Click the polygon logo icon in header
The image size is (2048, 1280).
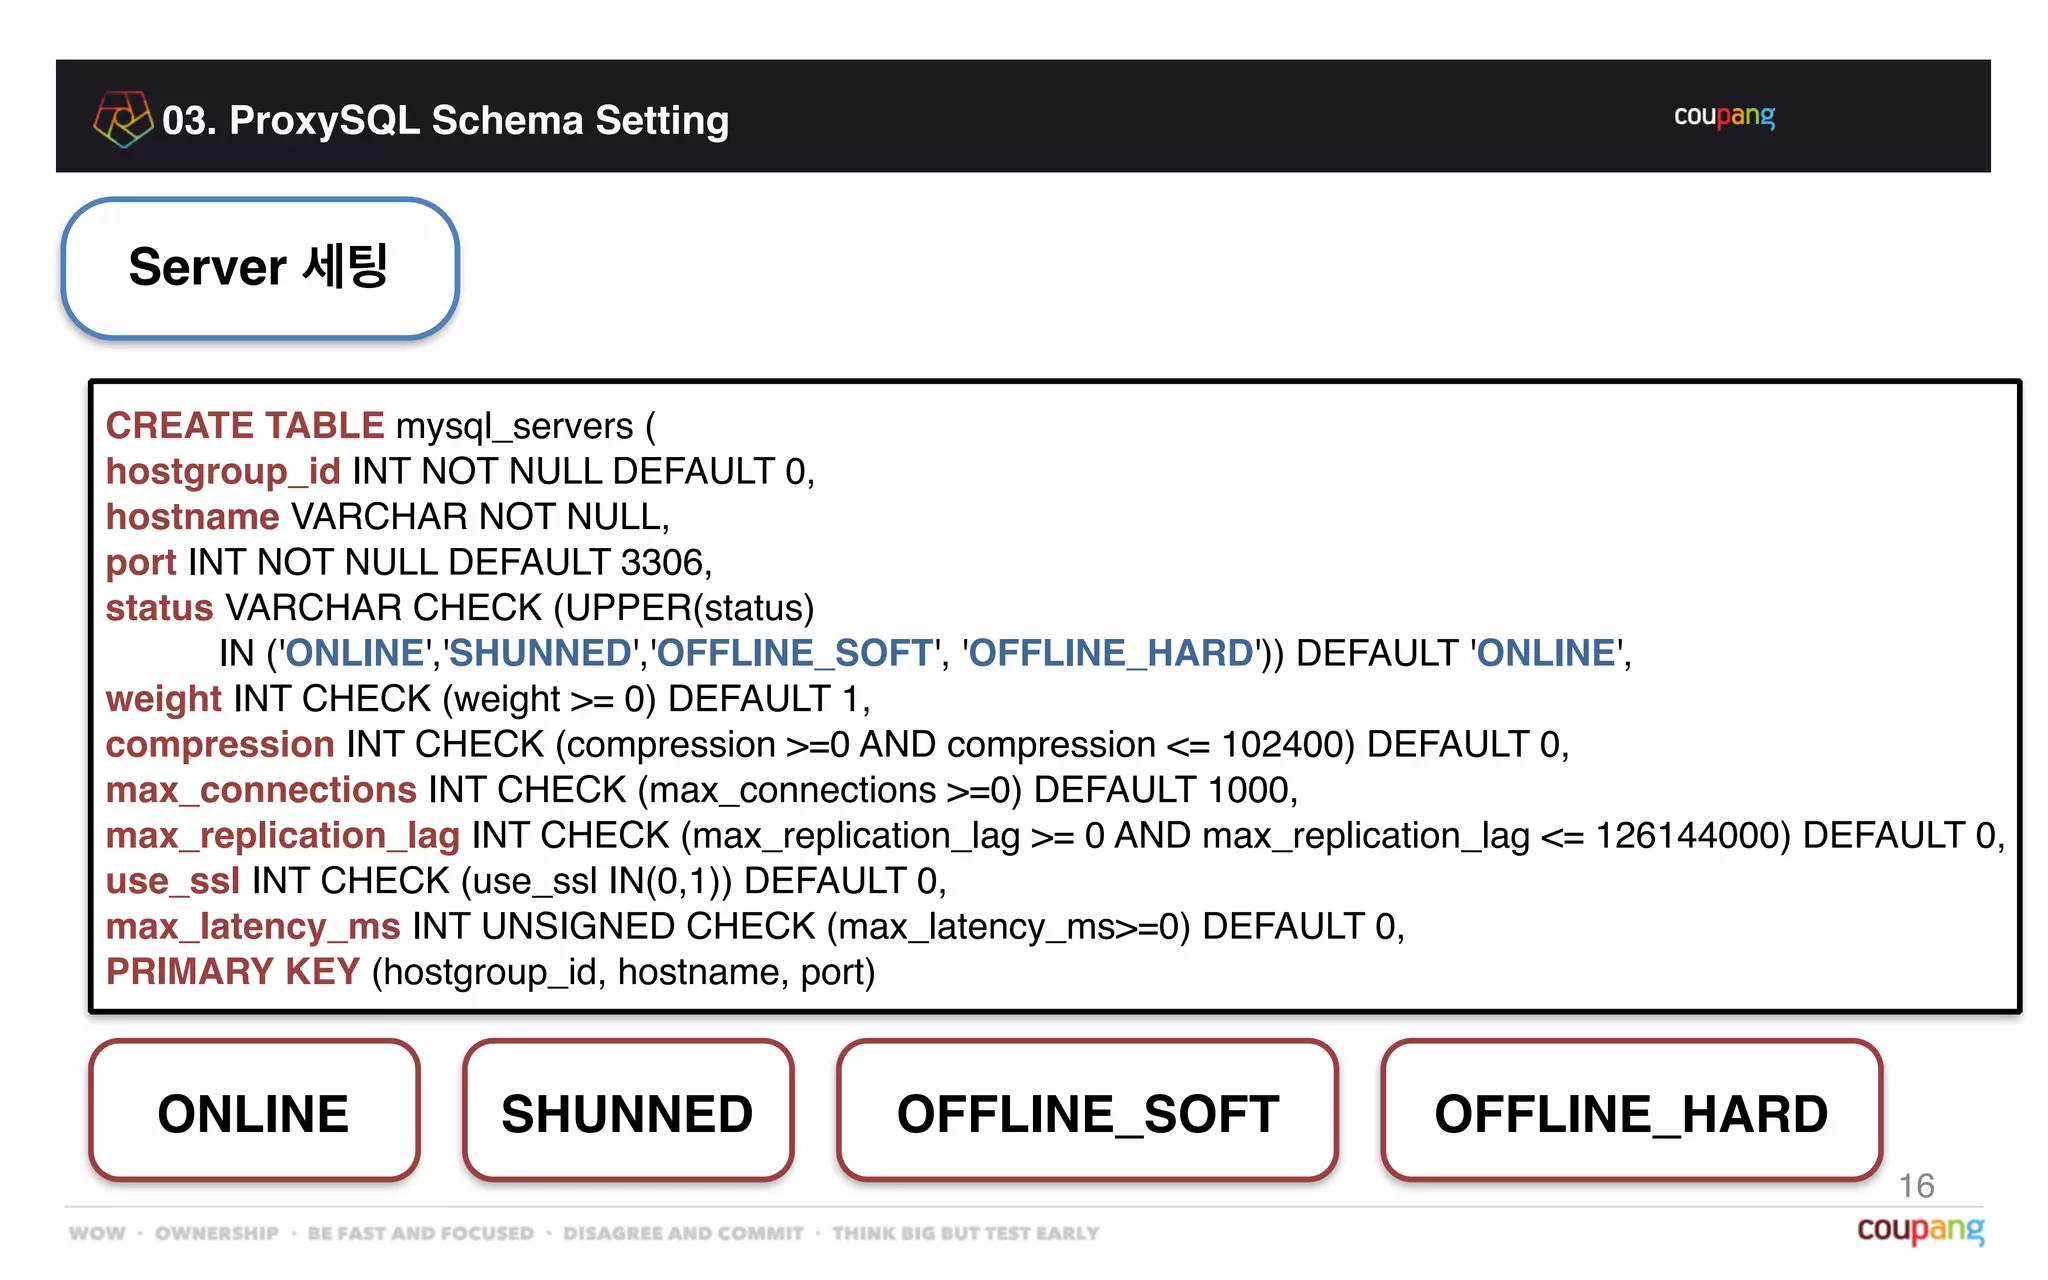point(123,119)
